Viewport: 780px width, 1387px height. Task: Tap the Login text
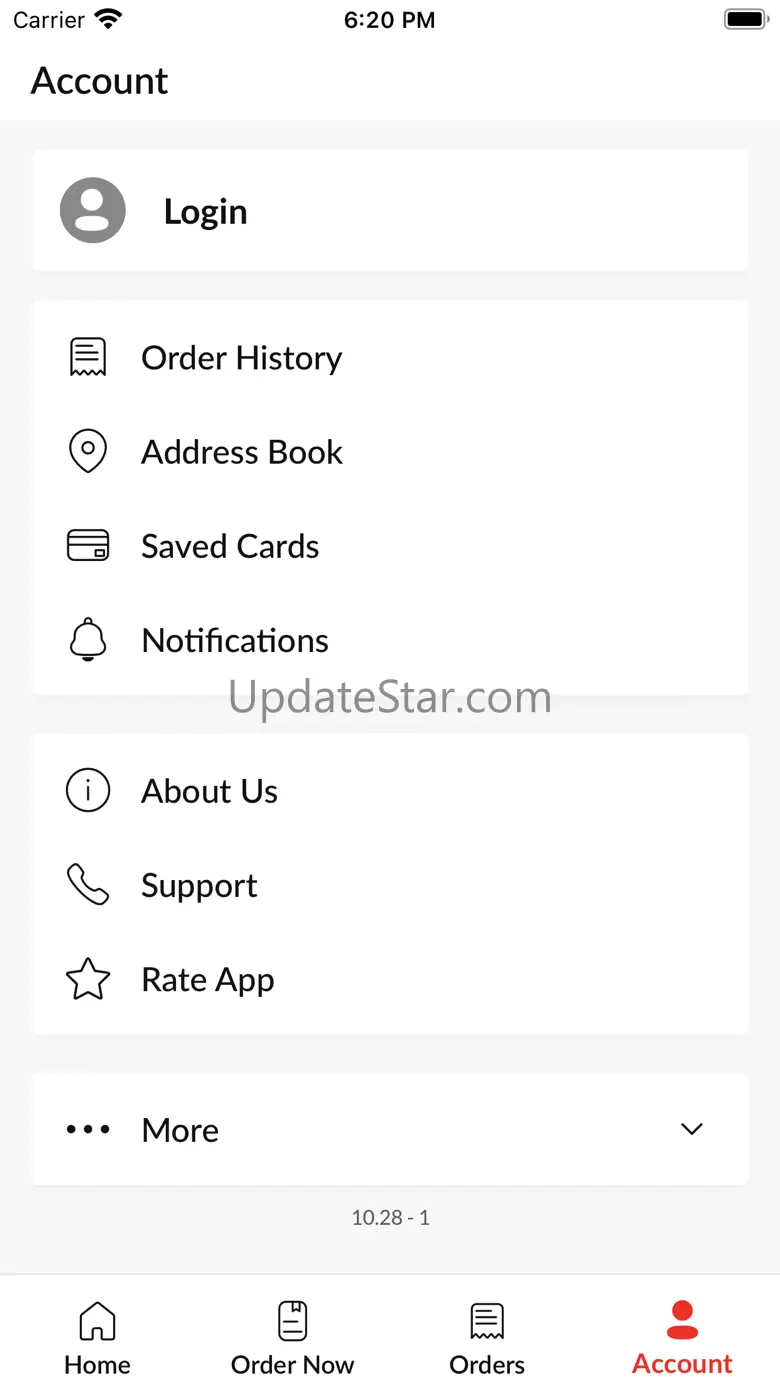[x=205, y=211]
